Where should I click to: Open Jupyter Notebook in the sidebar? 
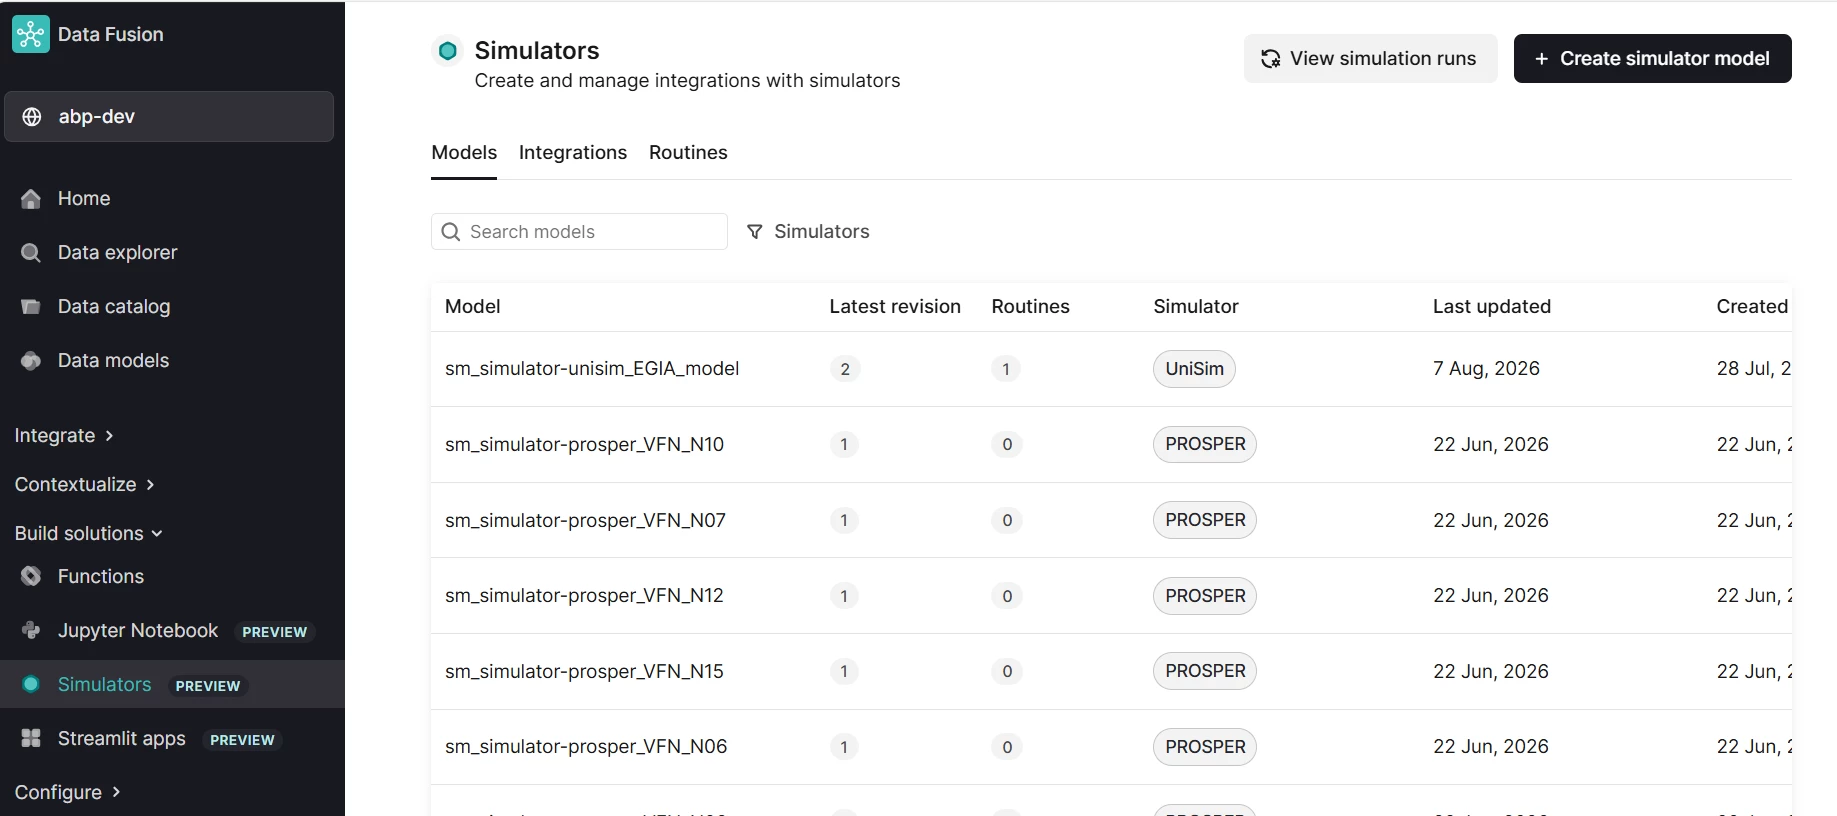click(138, 630)
